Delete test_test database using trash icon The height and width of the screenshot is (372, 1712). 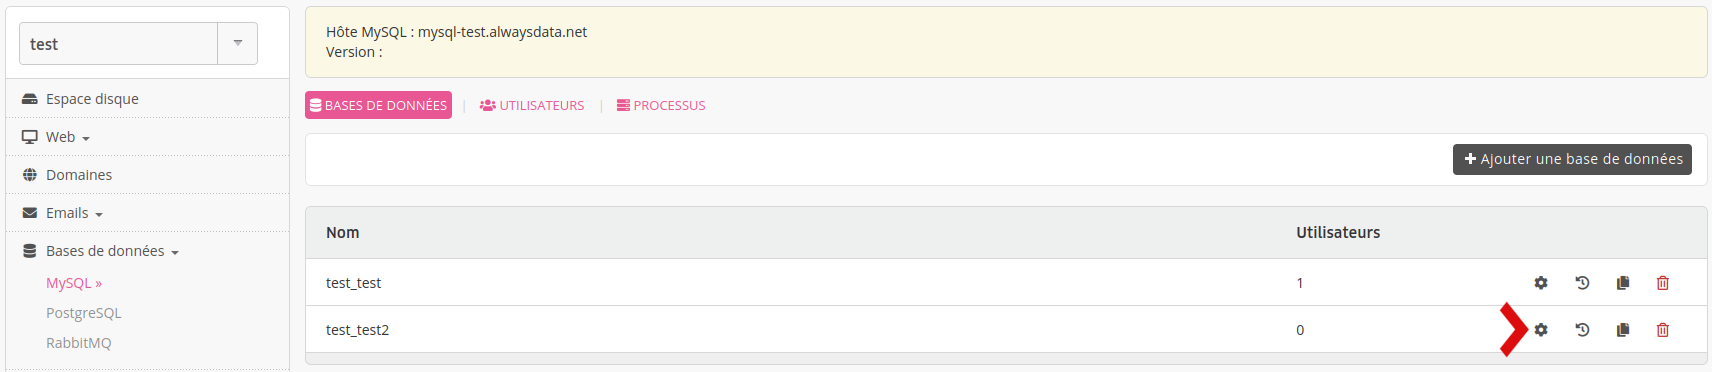[1663, 283]
